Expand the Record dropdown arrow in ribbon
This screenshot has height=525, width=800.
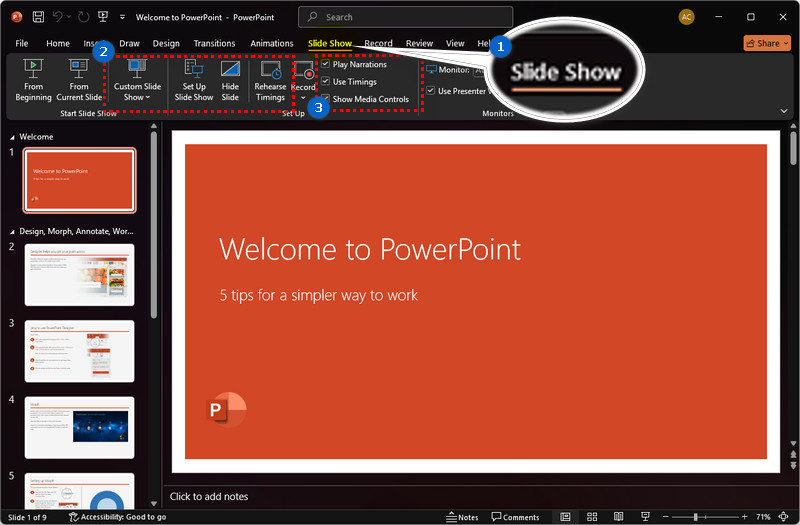pyautogui.click(x=303, y=97)
